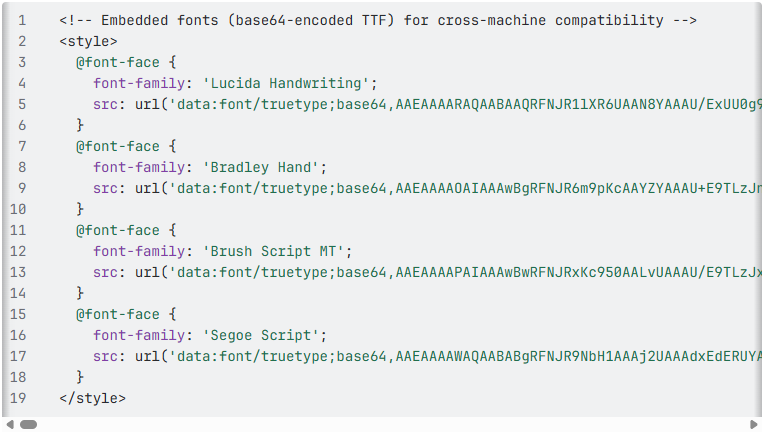This screenshot has width=766, height=432.
Task: Click line number 19 in the gutter
Action: (x=18, y=398)
